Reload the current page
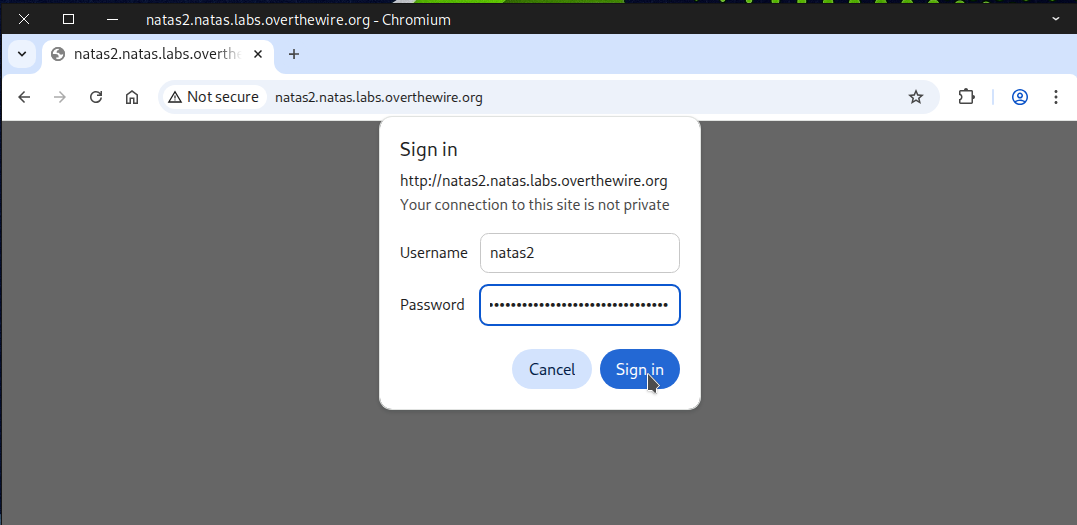 96,97
